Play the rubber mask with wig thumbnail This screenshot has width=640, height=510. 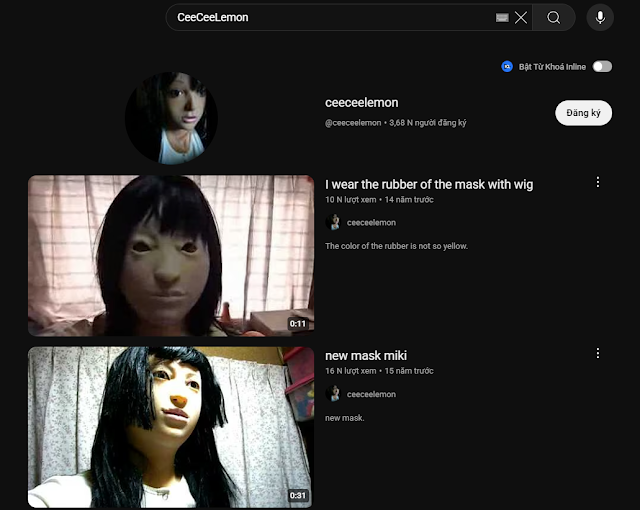(x=171, y=256)
